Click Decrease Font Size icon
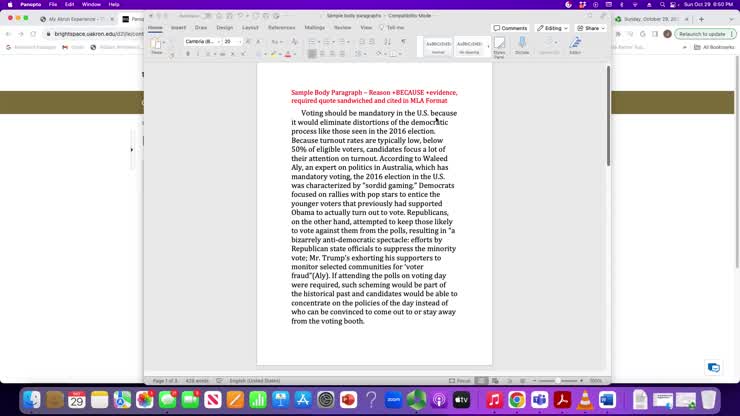 [x=258, y=42]
